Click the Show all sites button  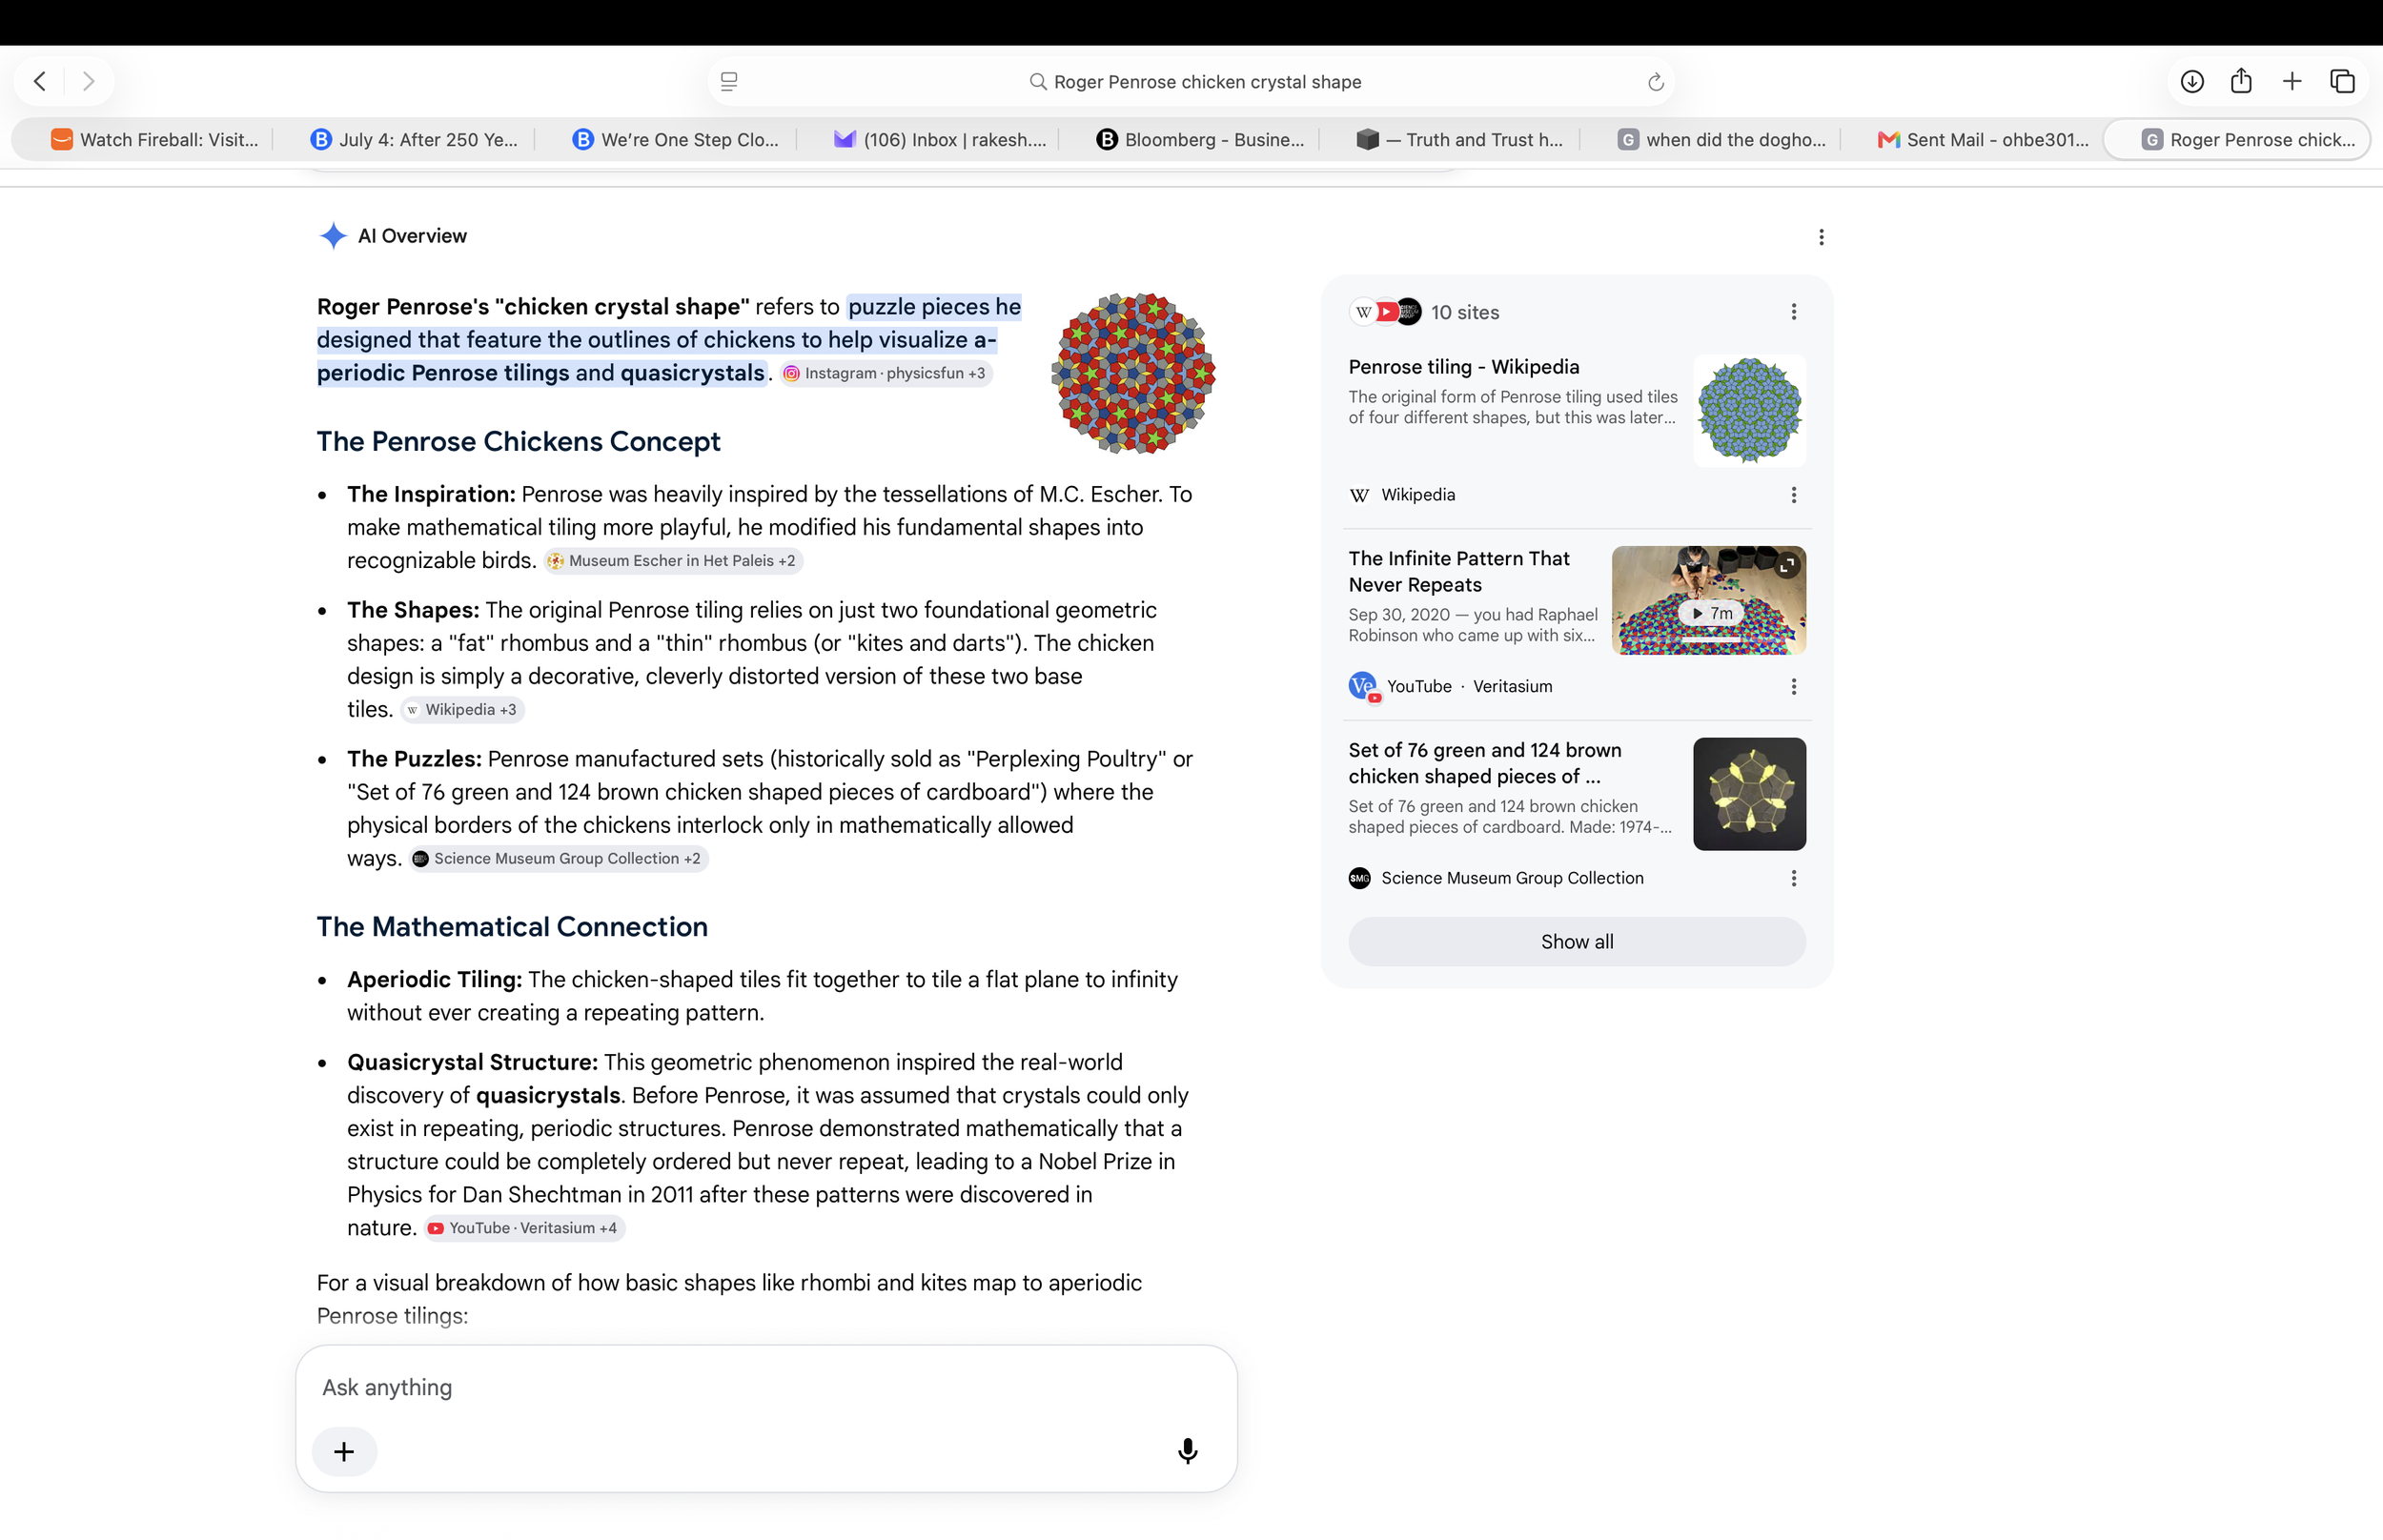pyautogui.click(x=1576, y=941)
